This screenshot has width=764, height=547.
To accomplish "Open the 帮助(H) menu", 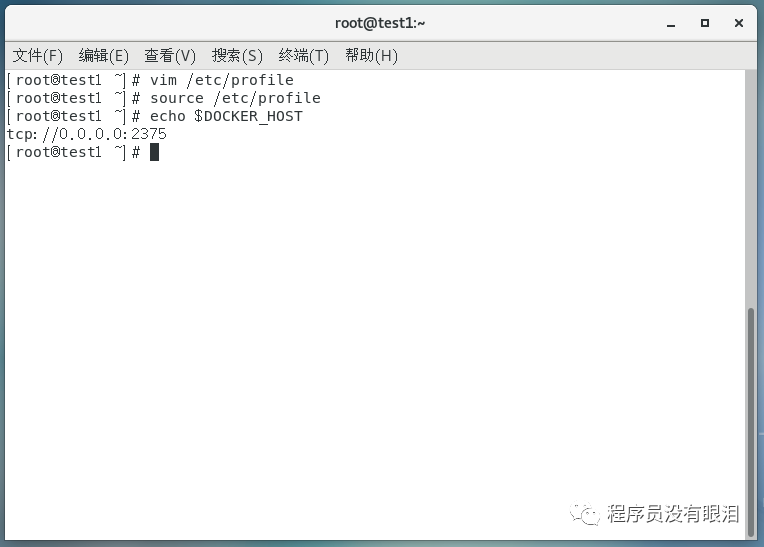I will pyautogui.click(x=371, y=56).
